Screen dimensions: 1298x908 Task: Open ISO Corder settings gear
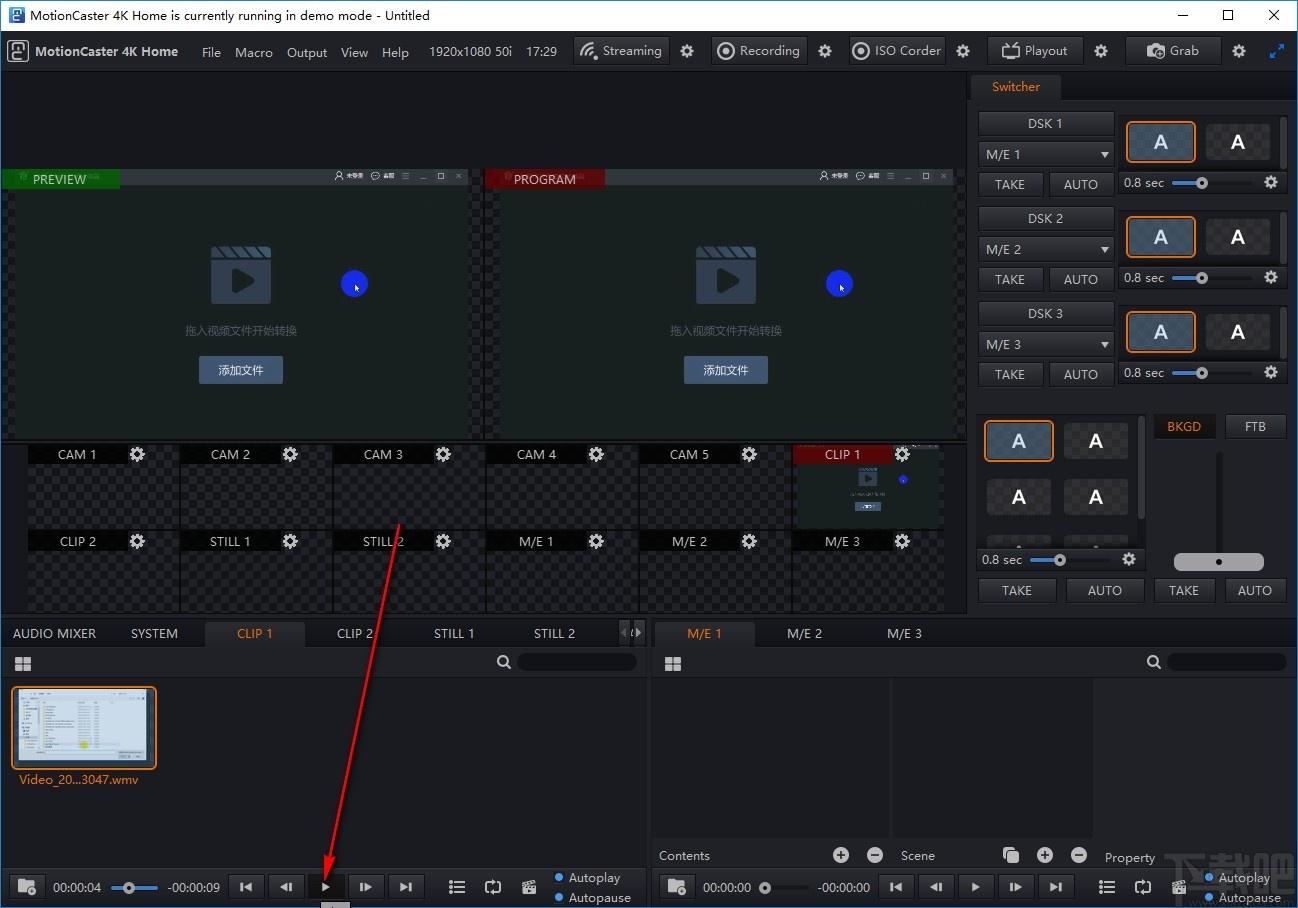pyautogui.click(x=963, y=51)
